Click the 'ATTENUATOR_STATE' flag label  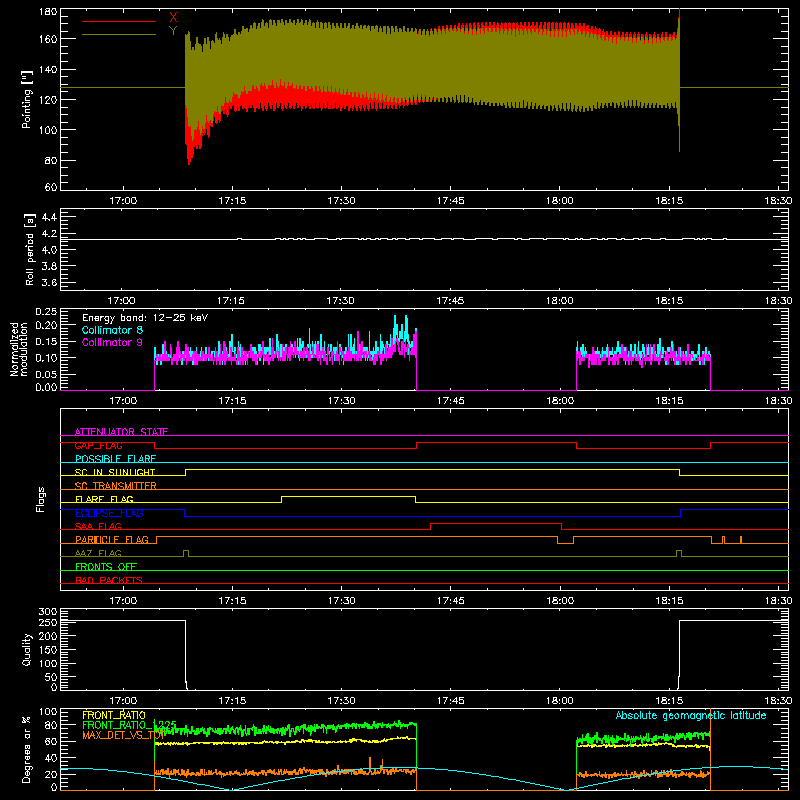coord(121,432)
